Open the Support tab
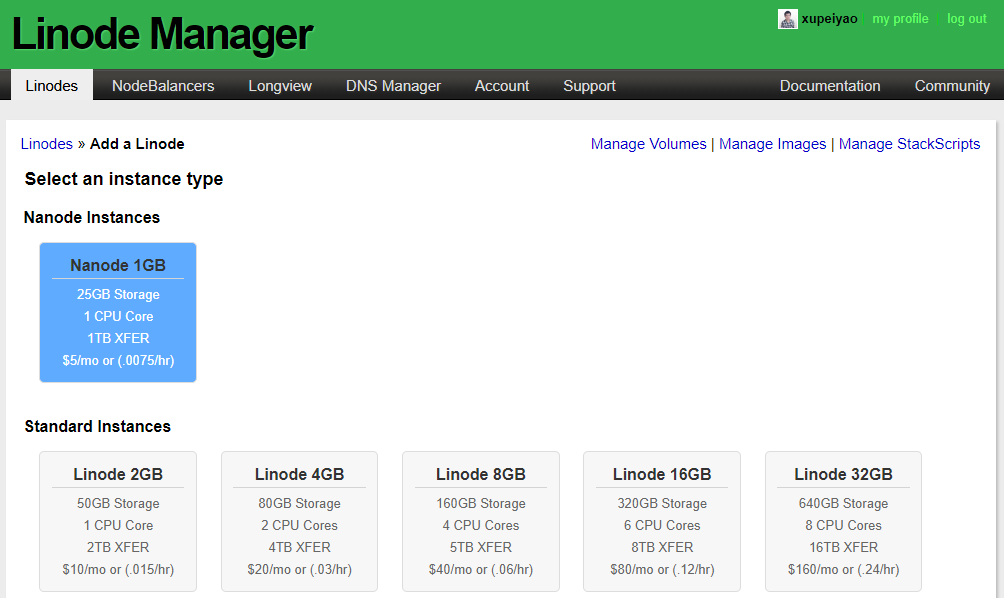Viewport: 1004px width, 598px height. pos(589,86)
